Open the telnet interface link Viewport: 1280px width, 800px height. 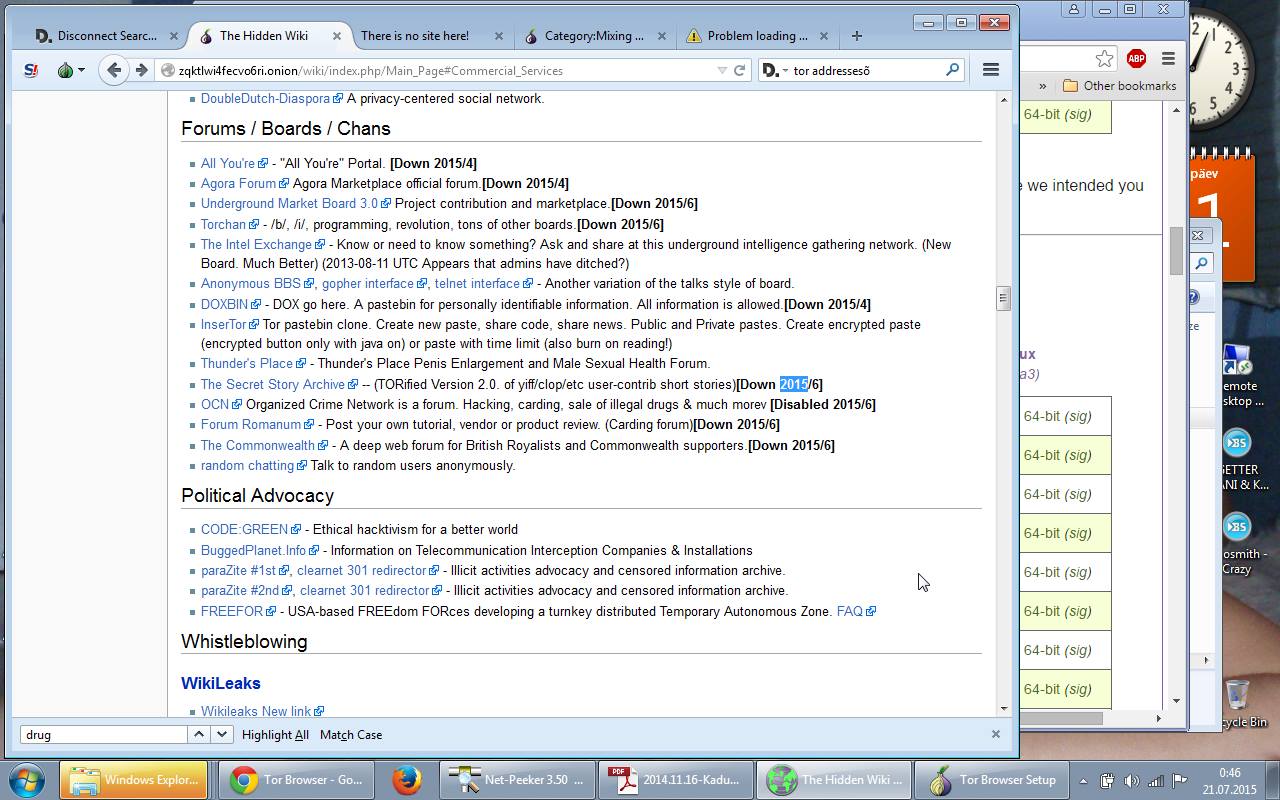tap(477, 284)
